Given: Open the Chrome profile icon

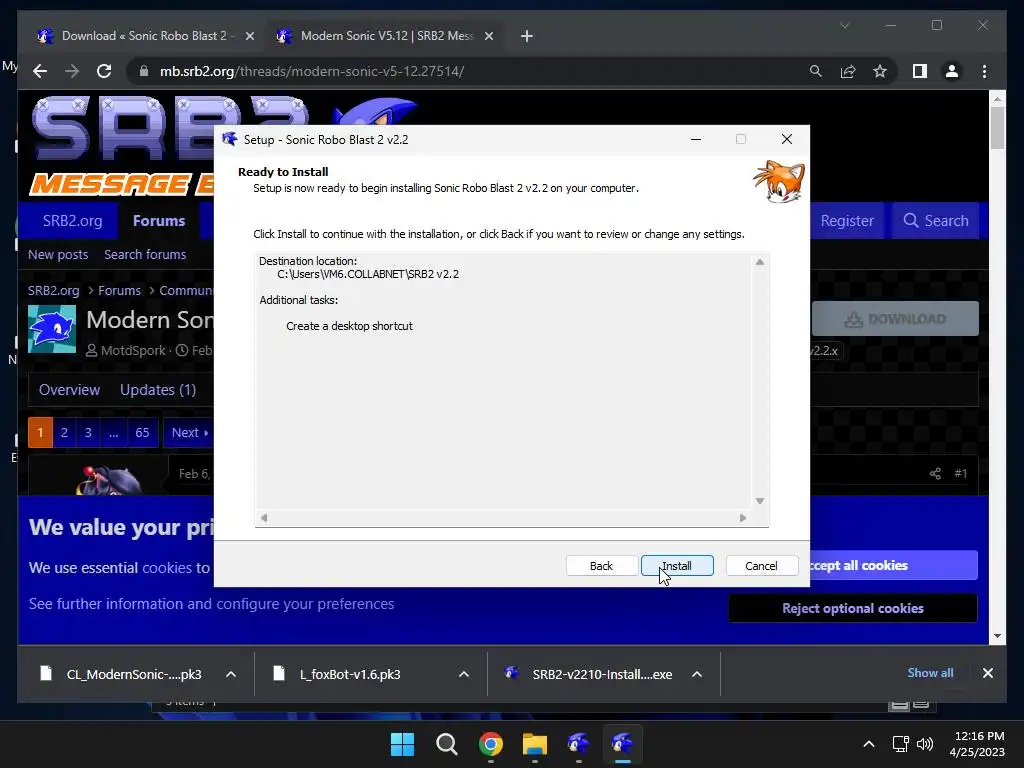Looking at the screenshot, I should (952, 71).
